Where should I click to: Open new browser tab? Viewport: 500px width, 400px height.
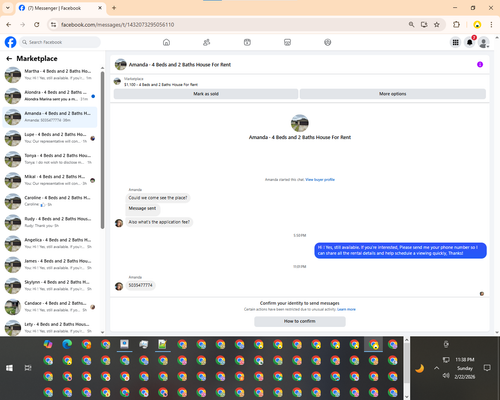click(x=114, y=8)
